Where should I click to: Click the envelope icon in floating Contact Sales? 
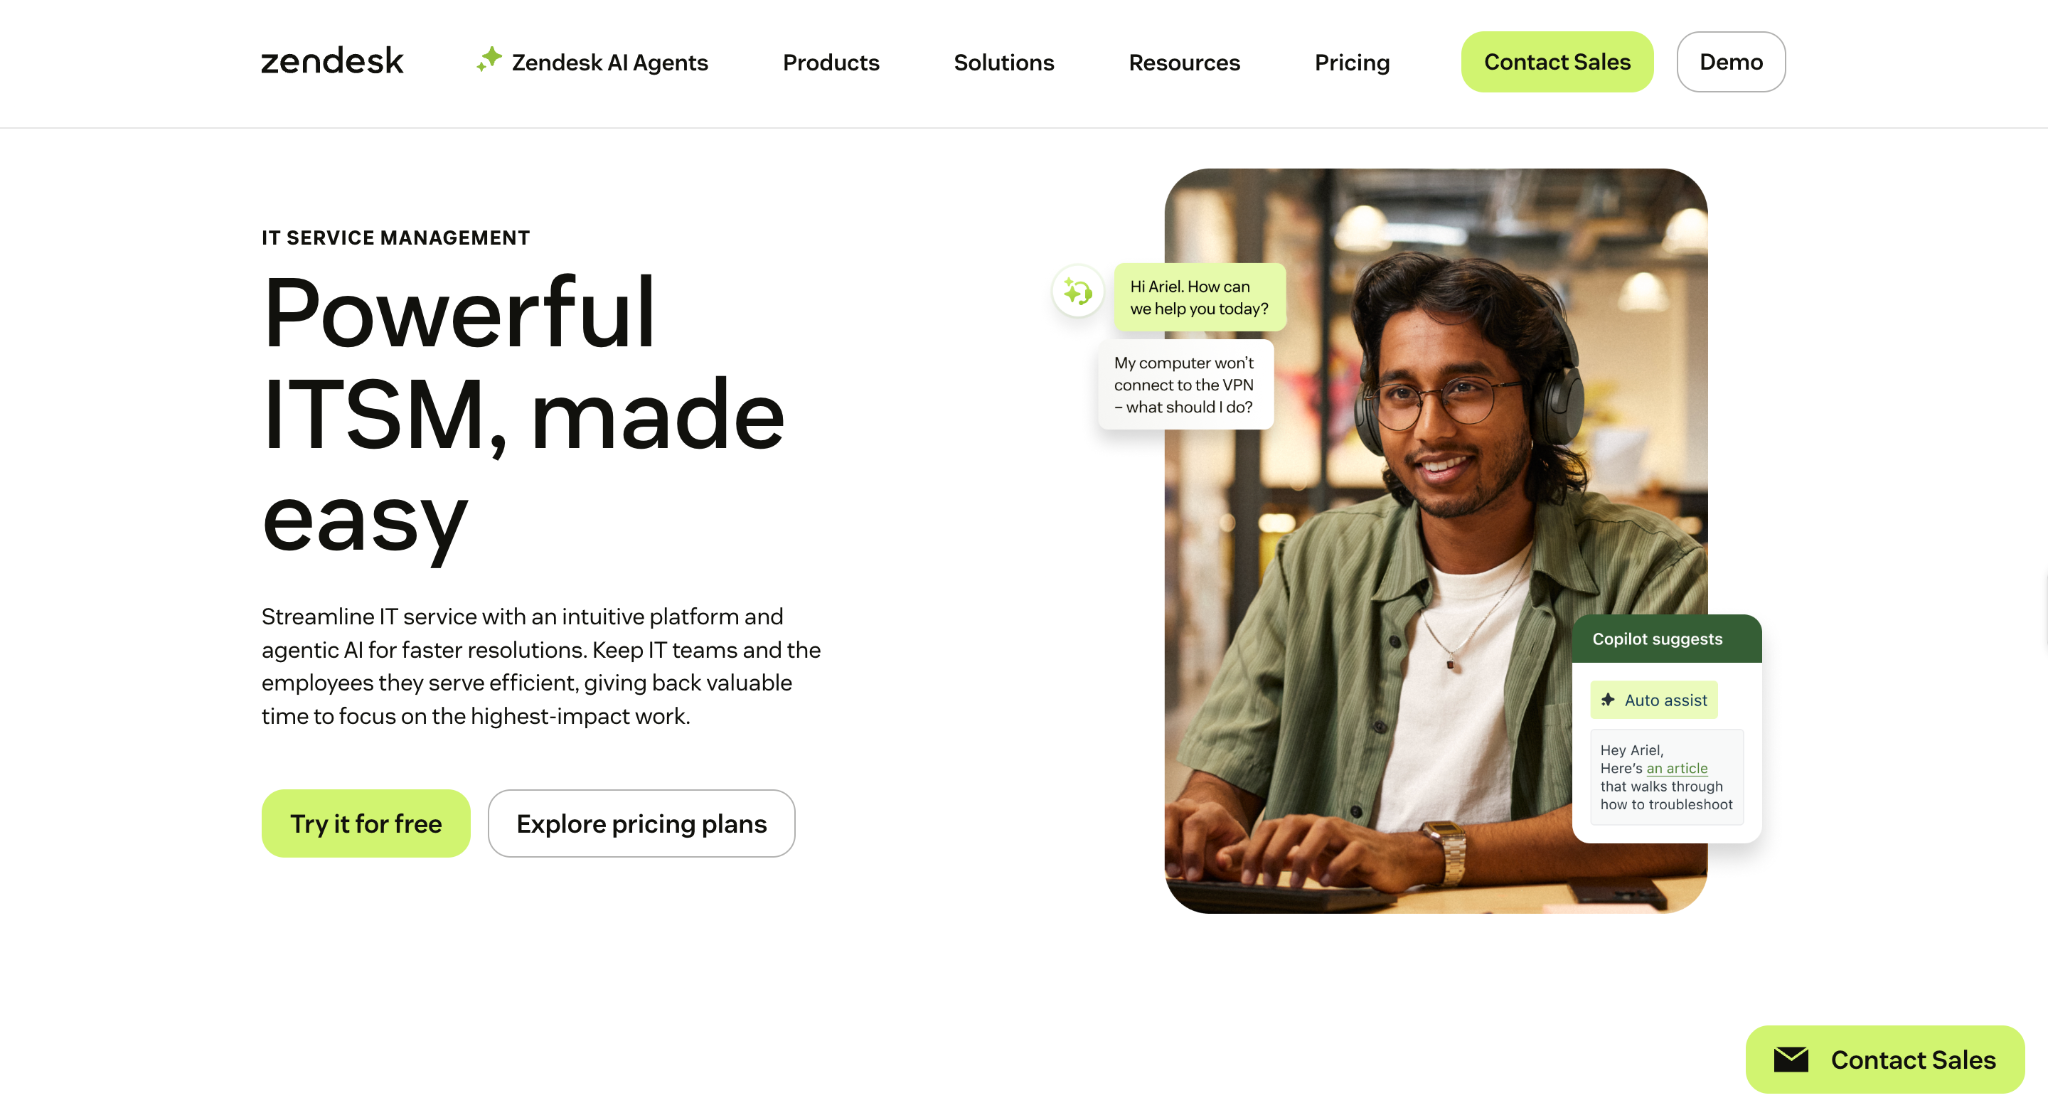click(1791, 1059)
